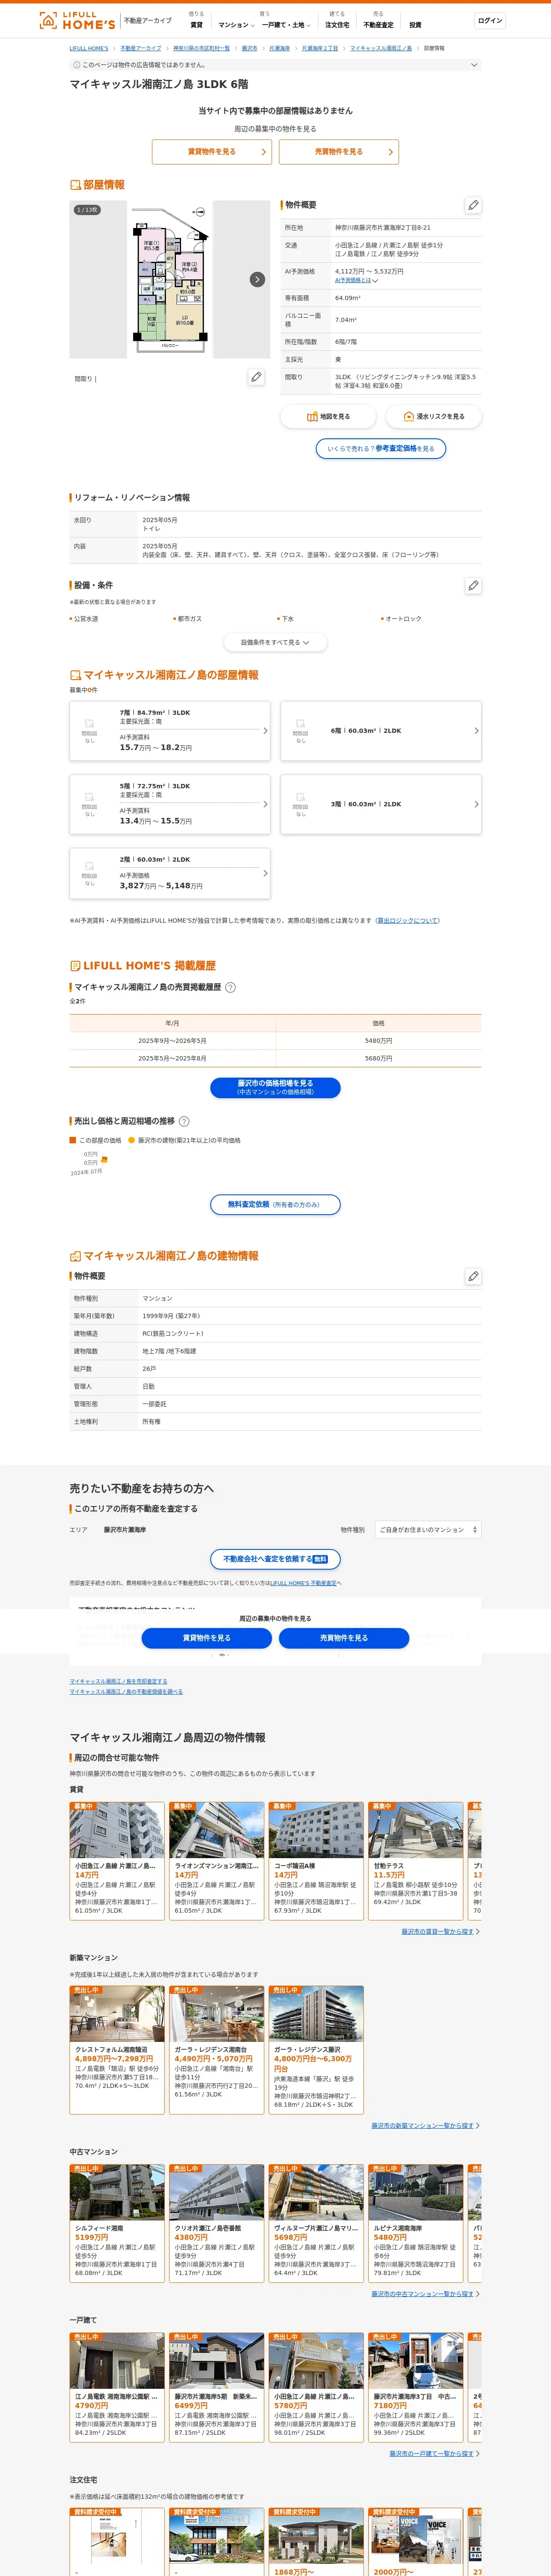Select 不動産査定 in the top navigation
The image size is (551, 2576).
pyautogui.click(x=378, y=25)
